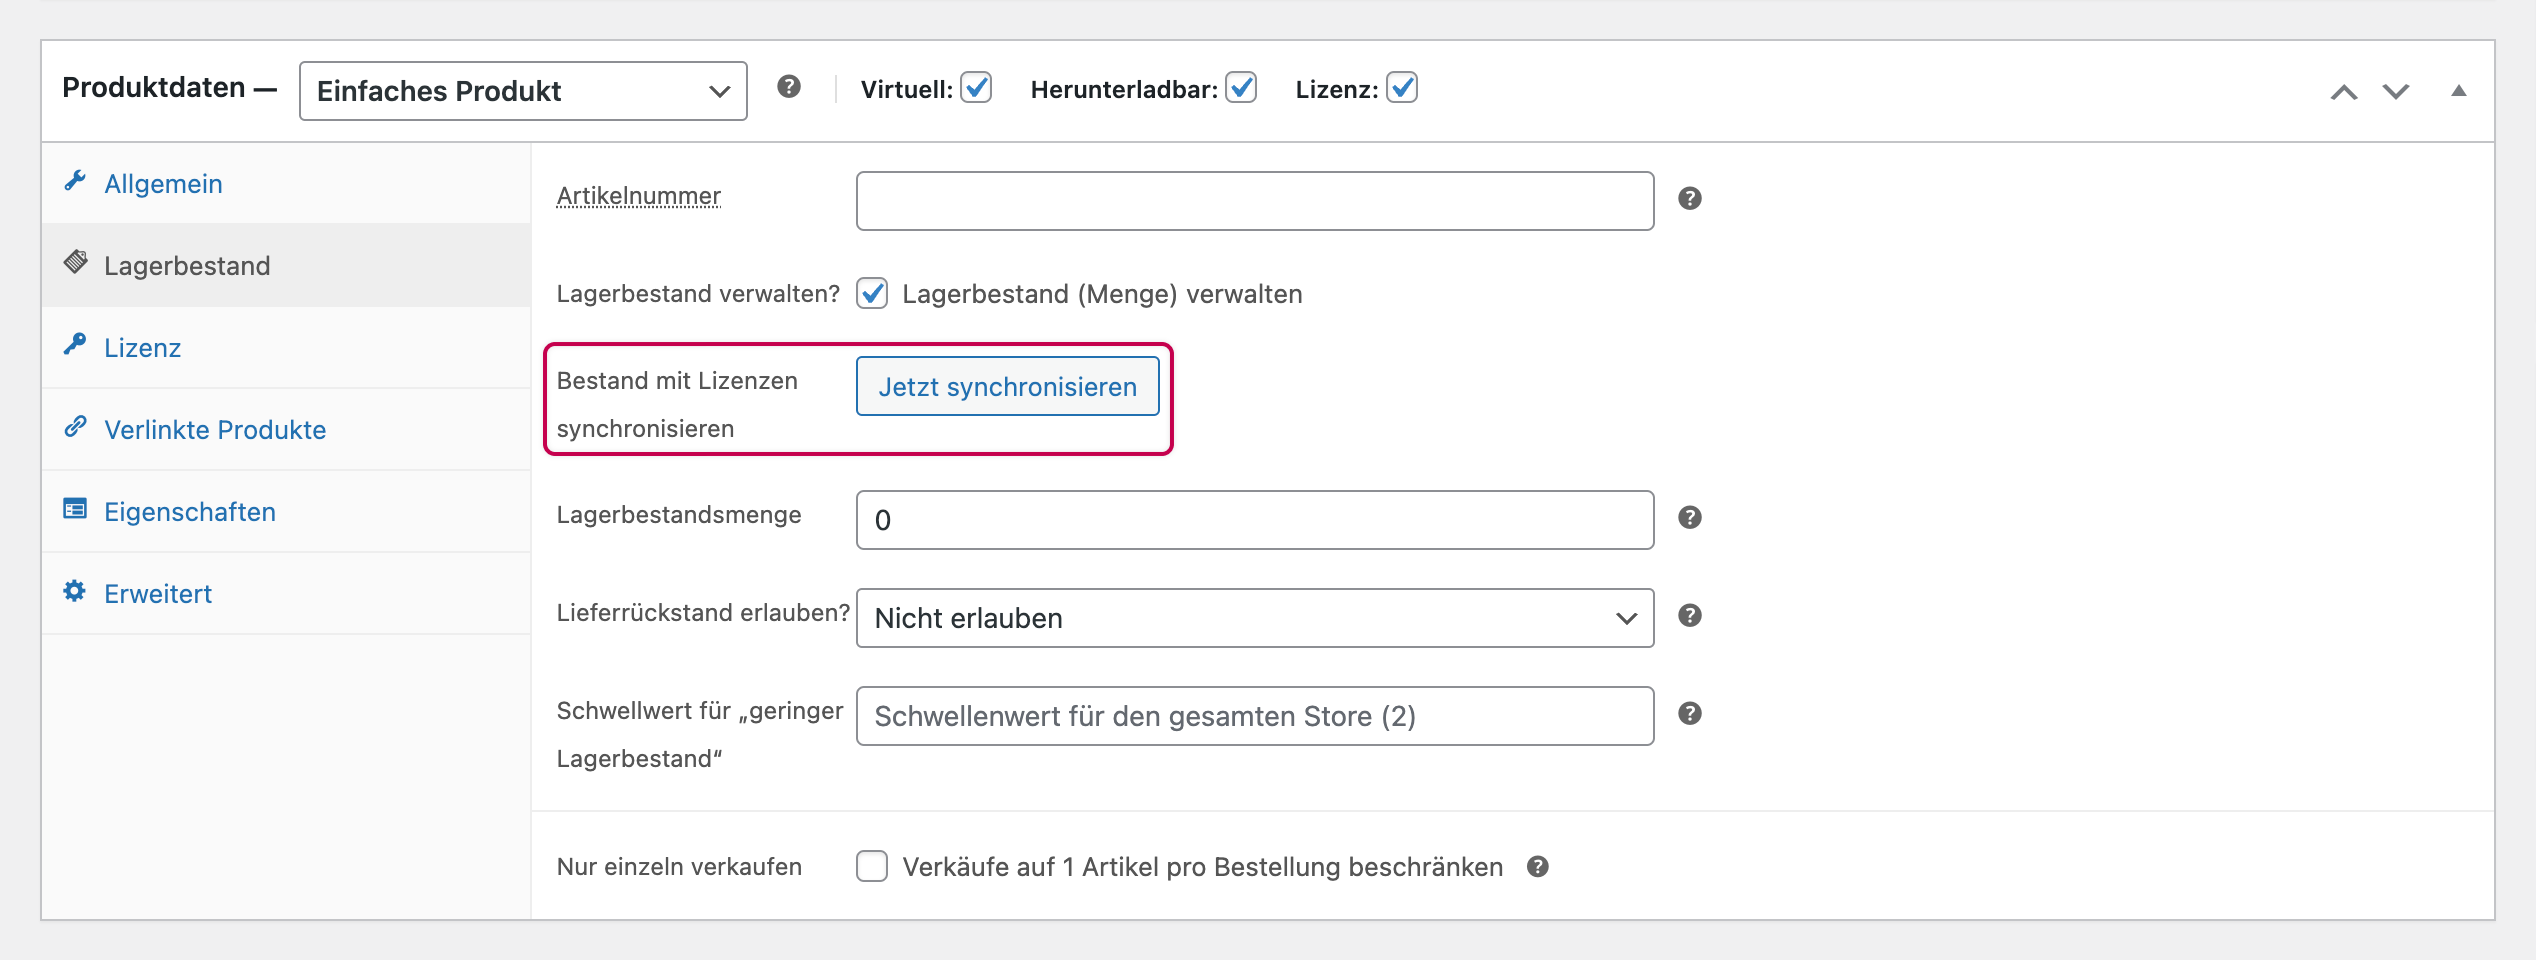The width and height of the screenshot is (2536, 960).
Task: Click the tag icon of Lagerbestand tab
Action: click(x=75, y=263)
